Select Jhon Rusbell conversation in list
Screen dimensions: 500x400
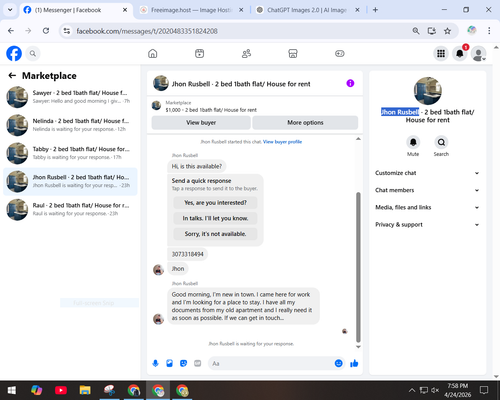pyautogui.click(x=70, y=181)
